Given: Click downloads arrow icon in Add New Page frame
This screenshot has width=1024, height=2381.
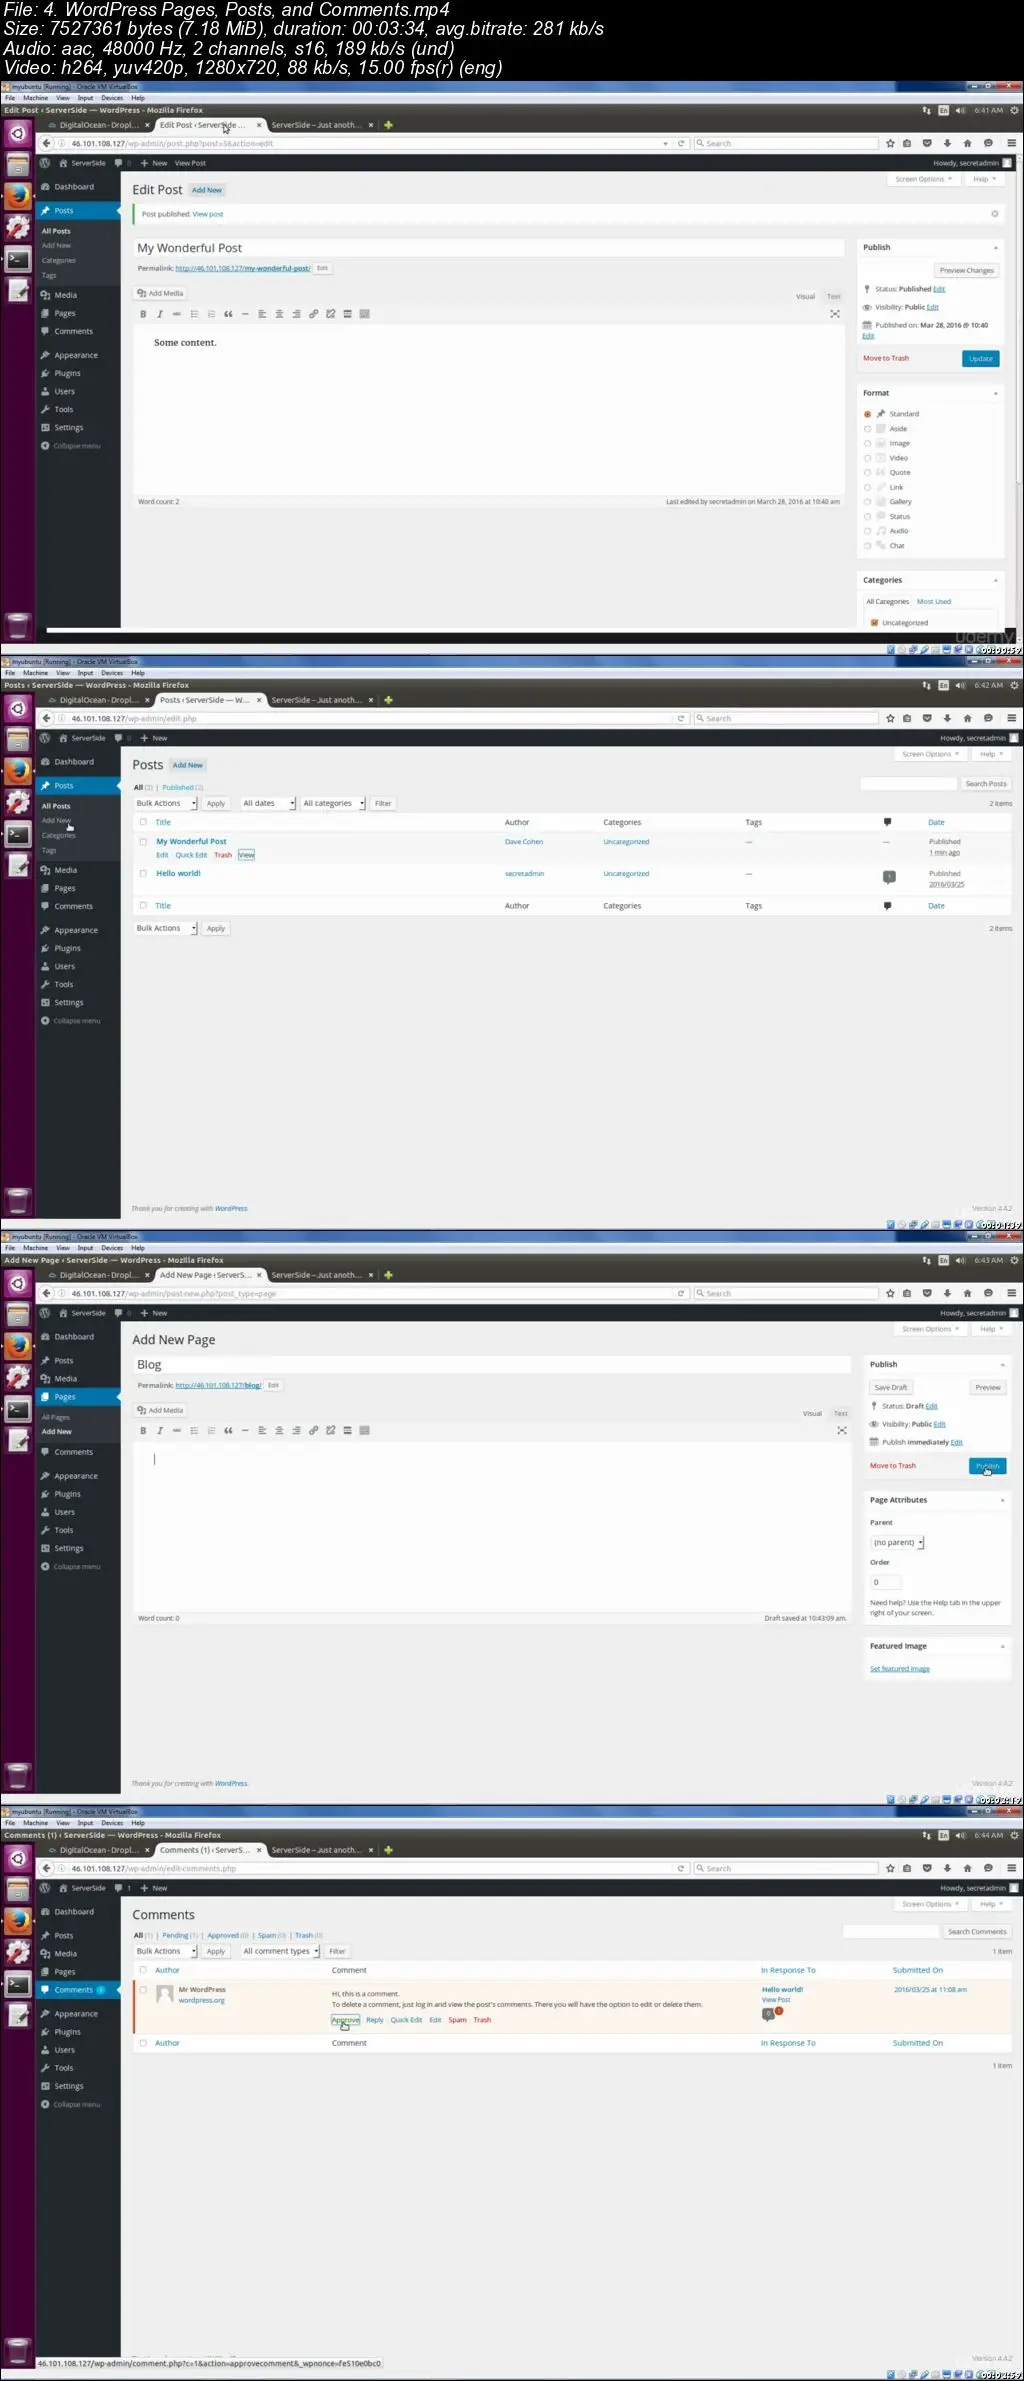Looking at the screenshot, I should [947, 1293].
